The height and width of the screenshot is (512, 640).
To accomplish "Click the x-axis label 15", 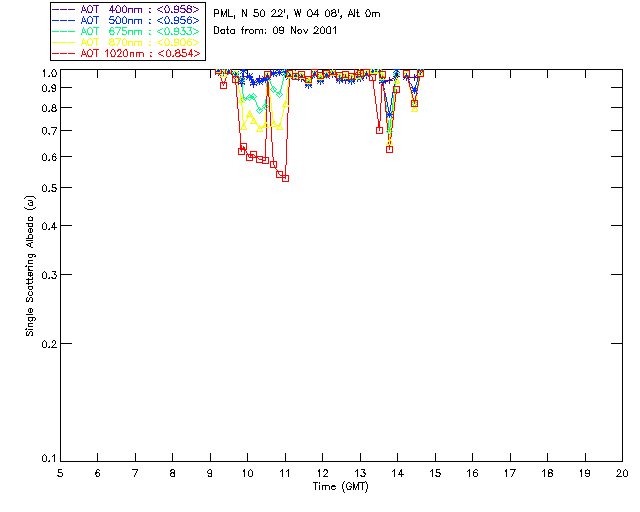I will (435, 473).
